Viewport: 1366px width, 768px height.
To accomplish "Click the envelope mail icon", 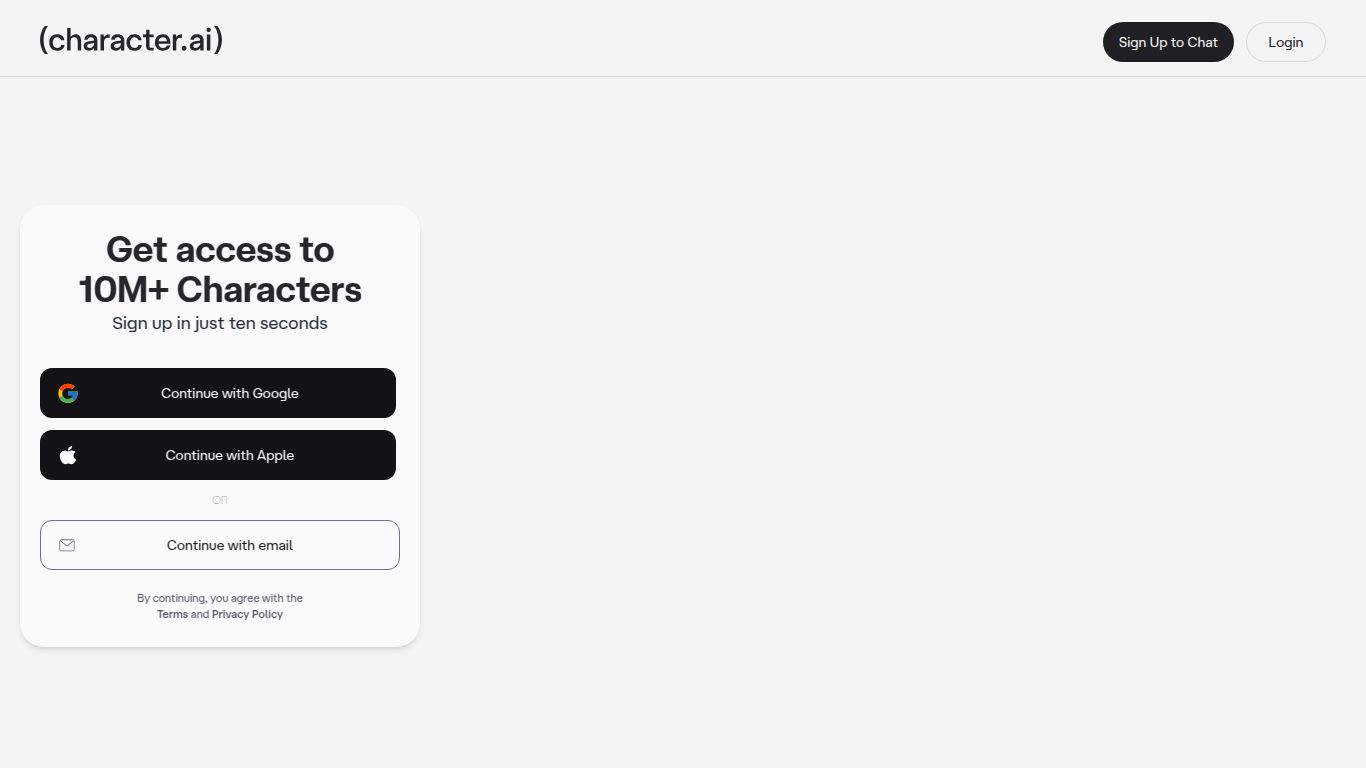I will (x=67, y=545).
